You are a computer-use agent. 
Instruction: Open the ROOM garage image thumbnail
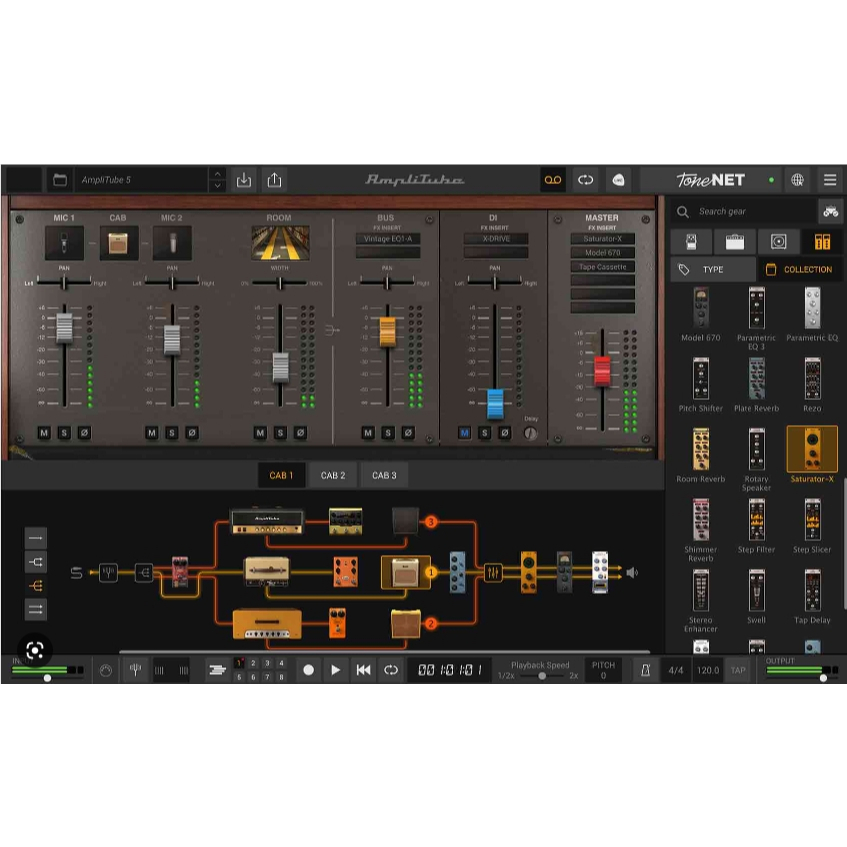pos(280,243)
